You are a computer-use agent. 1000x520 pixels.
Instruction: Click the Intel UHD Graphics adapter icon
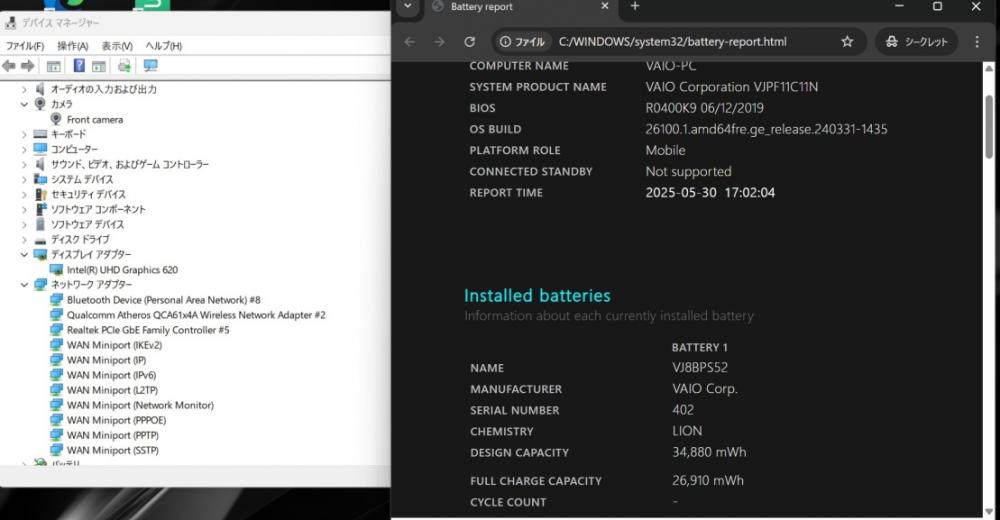(x=56, y=270)
